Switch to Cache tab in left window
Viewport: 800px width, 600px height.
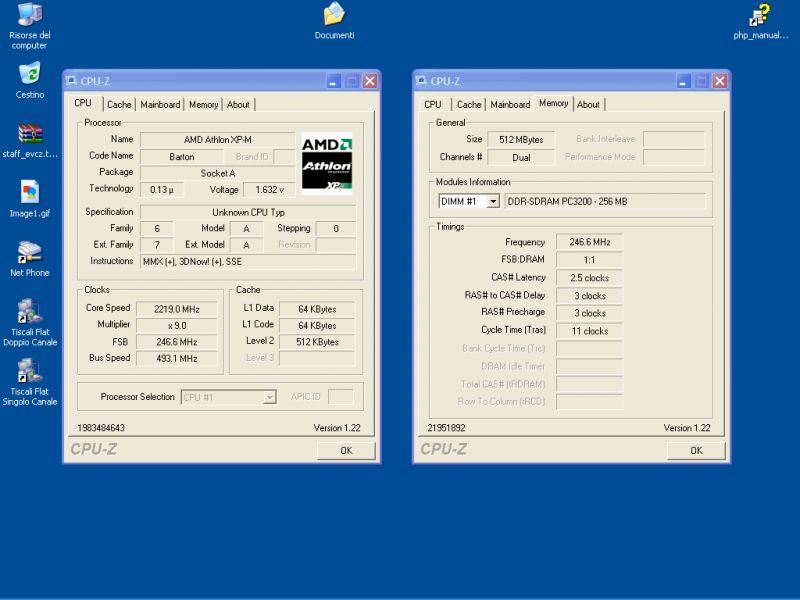[x=119, y=105]
